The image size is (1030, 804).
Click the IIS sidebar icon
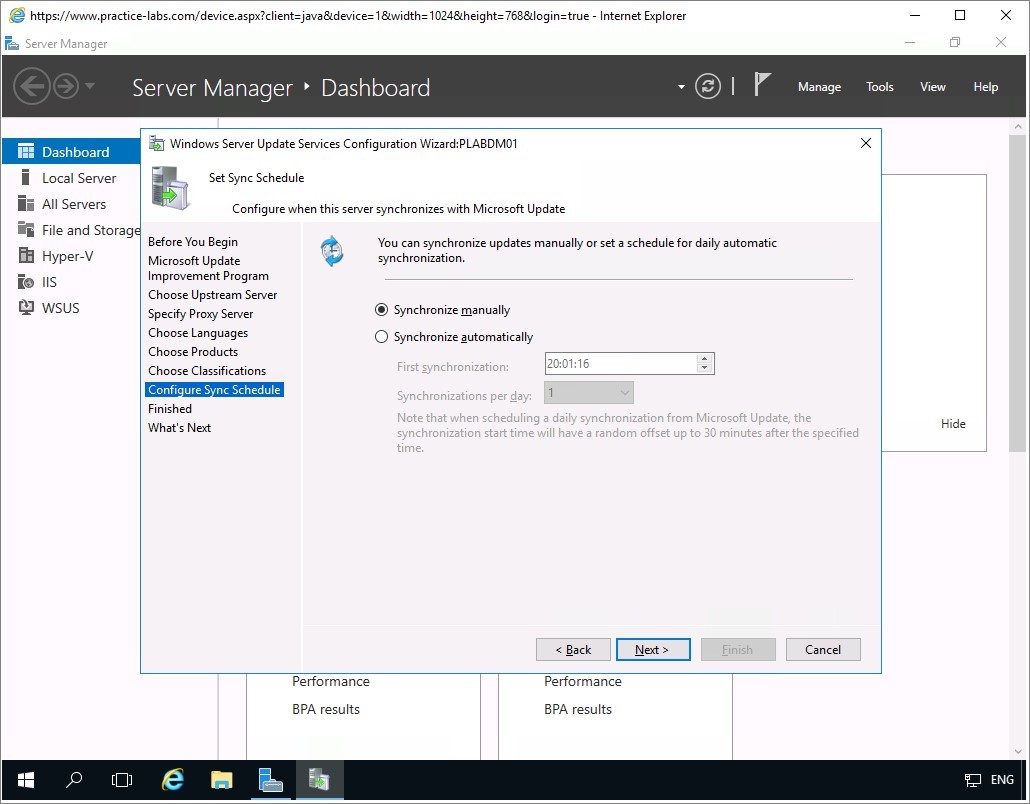(x=26, y=282)
